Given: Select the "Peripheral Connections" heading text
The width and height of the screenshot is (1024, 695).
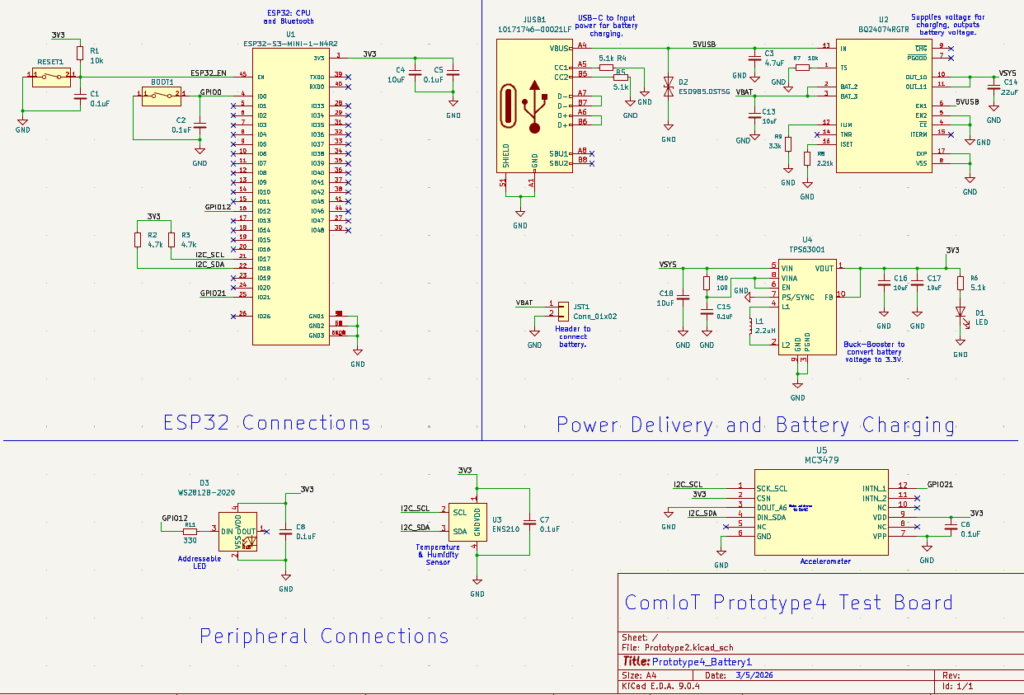Looking at the screenshot, I should 324,636.
